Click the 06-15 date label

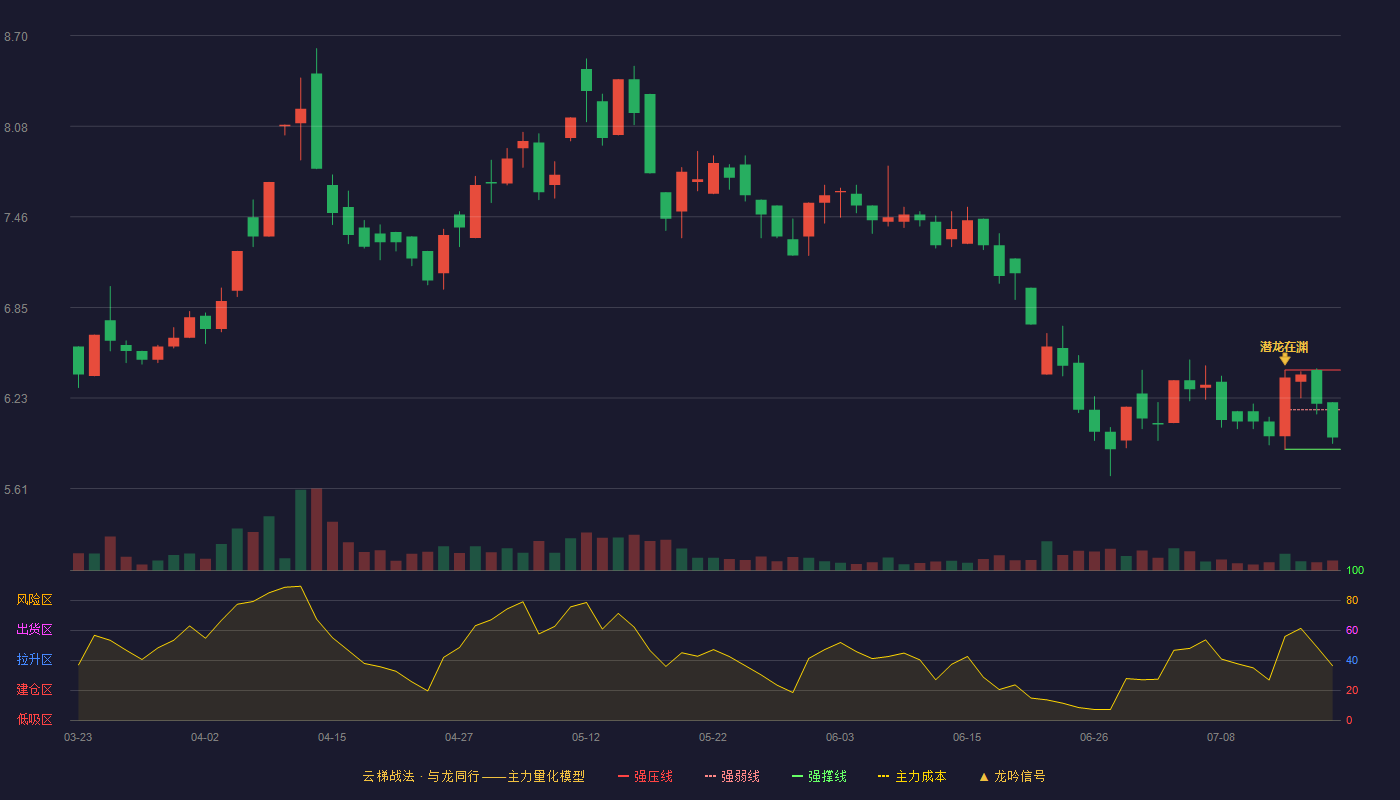click(x=967, y=737)
